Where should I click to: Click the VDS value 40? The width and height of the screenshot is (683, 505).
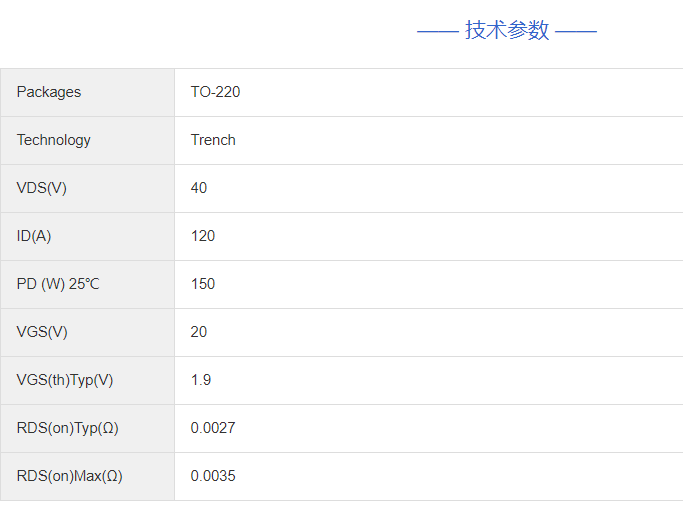tap(199, 188)
